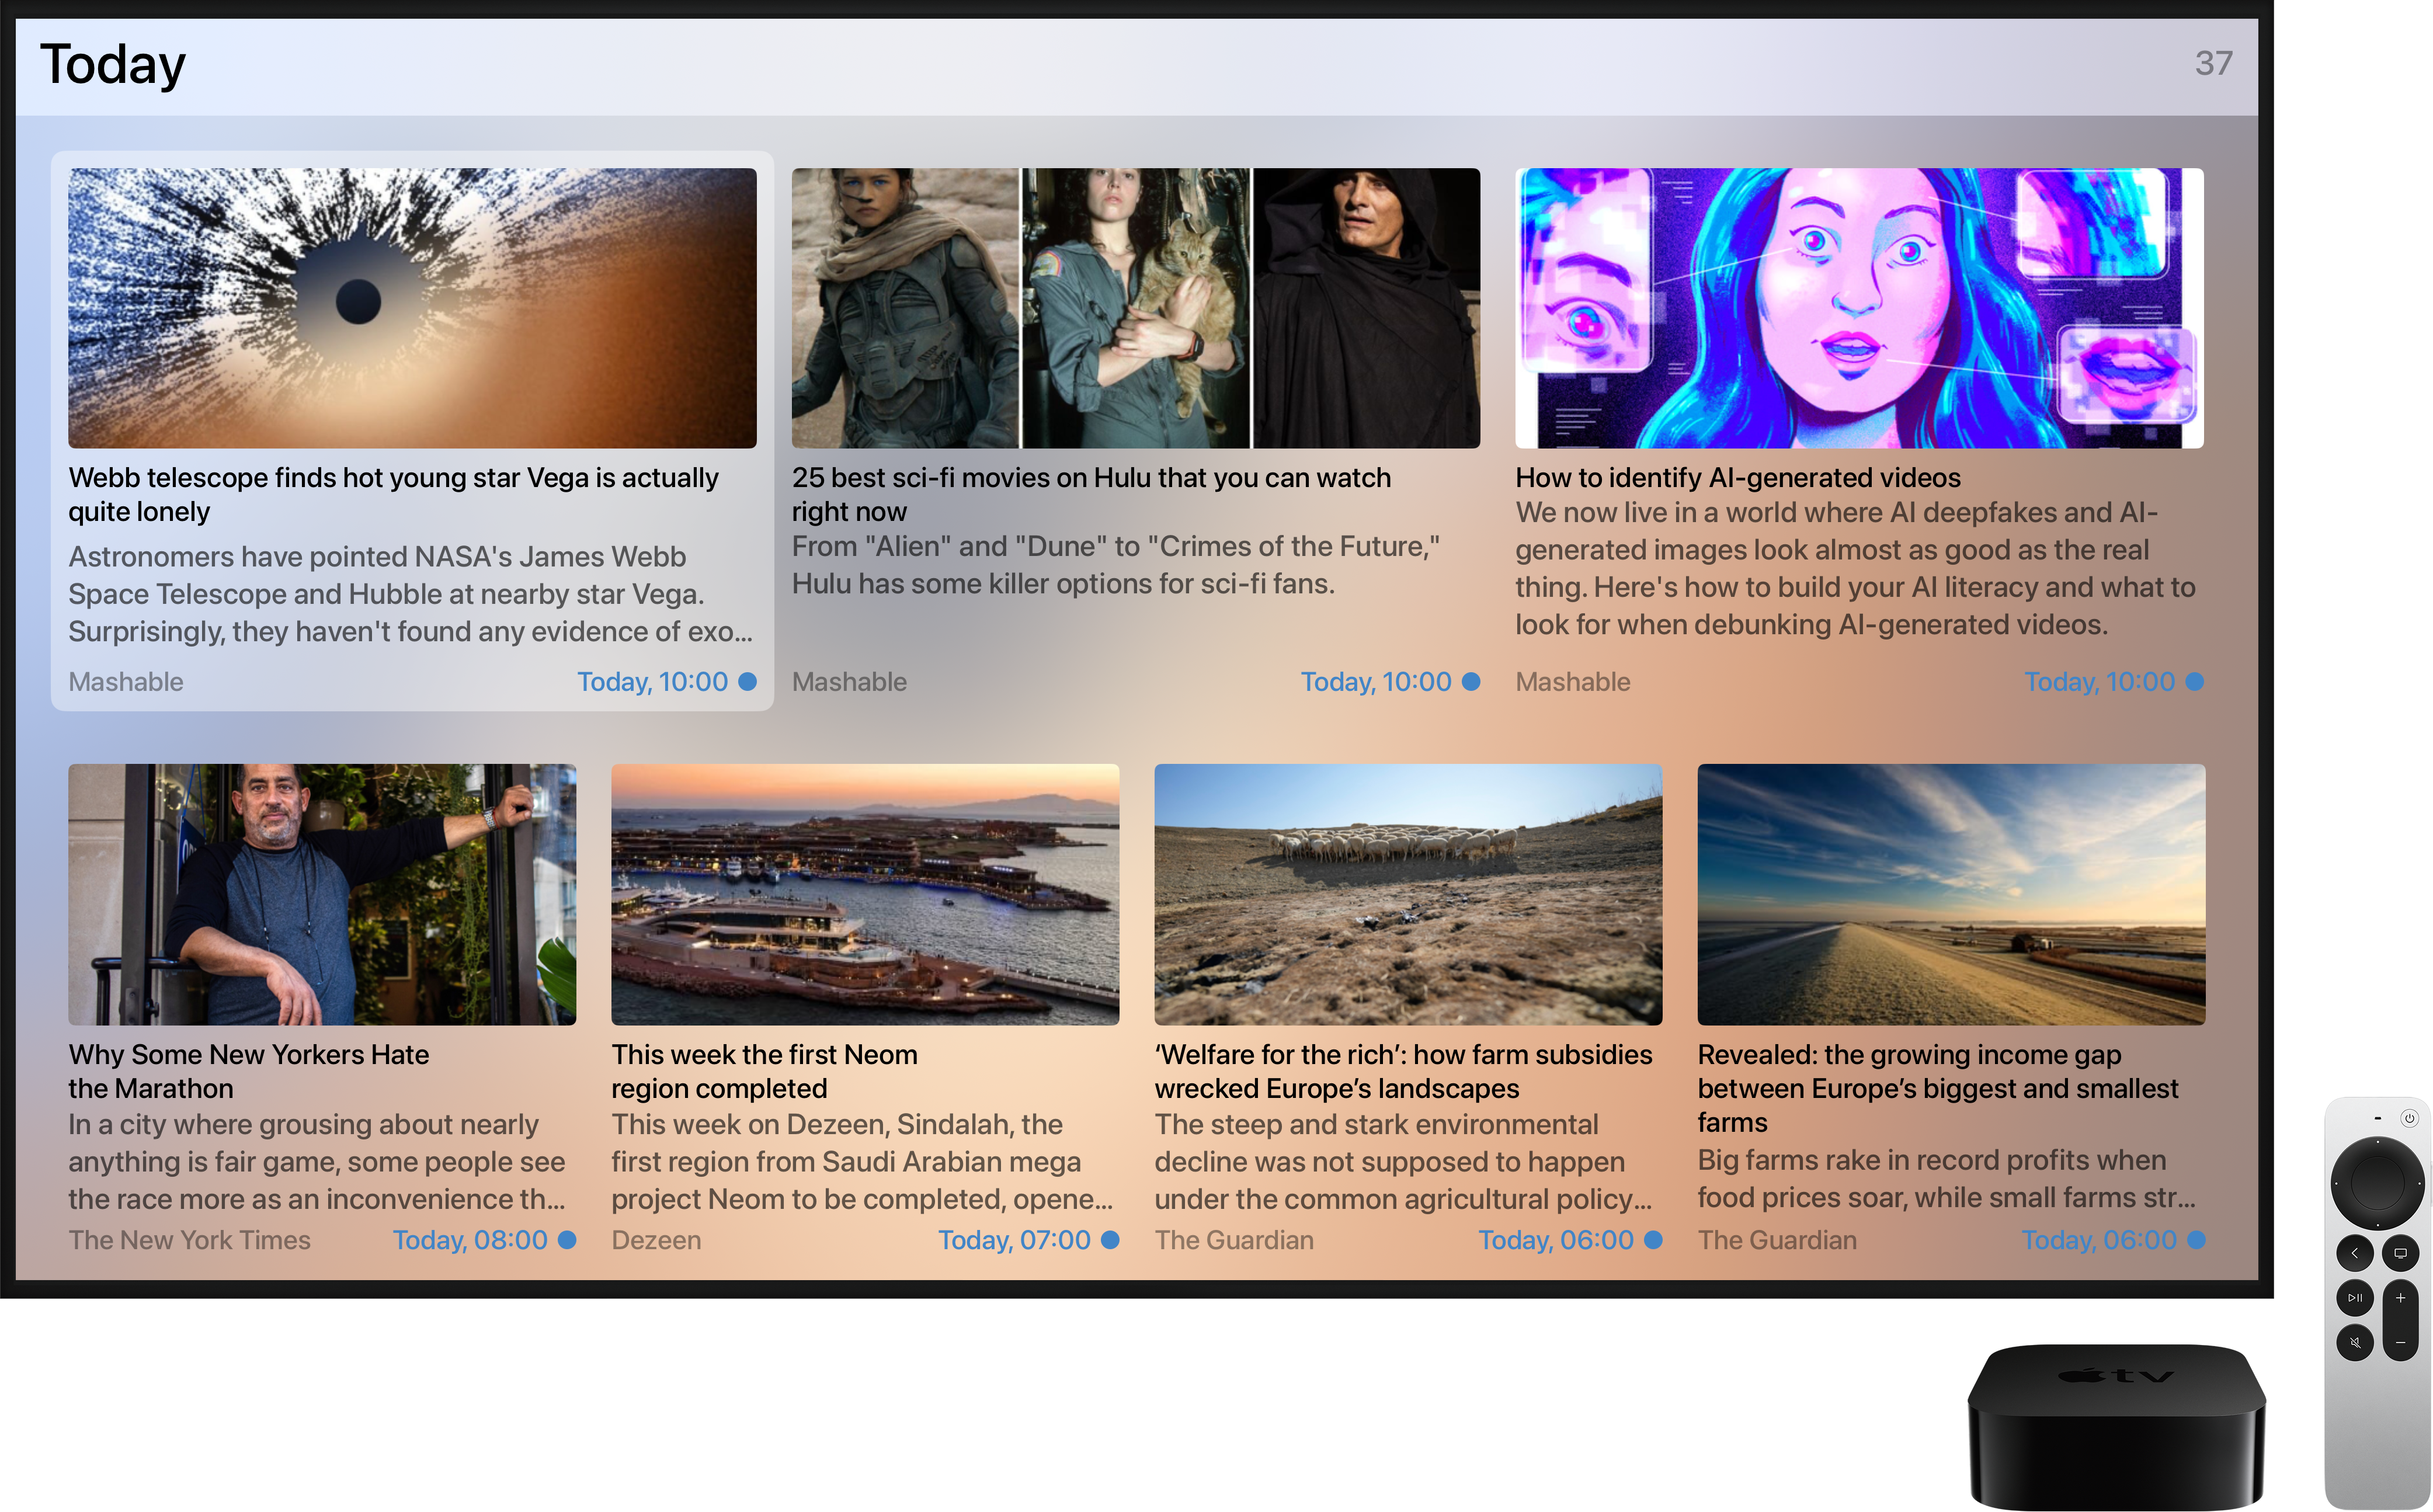Click the back button on the remote
The width and height of the screenshot is (2433, 1512).
coord(2354,1253)
